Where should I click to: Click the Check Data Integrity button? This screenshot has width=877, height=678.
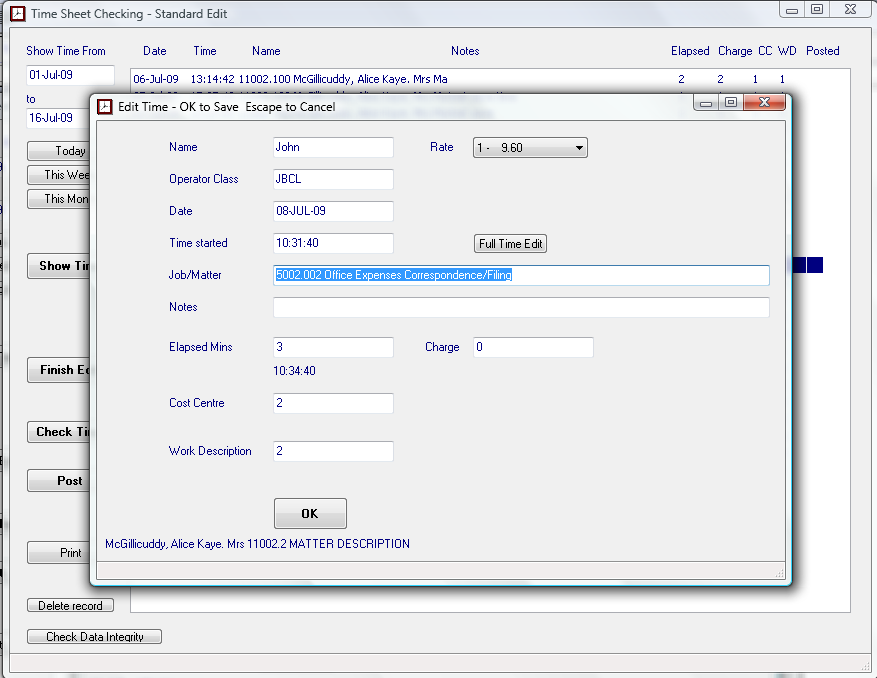(x=95, y=637)
